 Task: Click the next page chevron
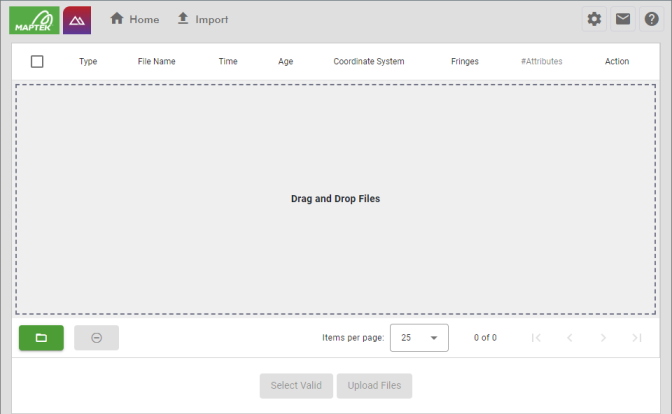coord(603,338)
